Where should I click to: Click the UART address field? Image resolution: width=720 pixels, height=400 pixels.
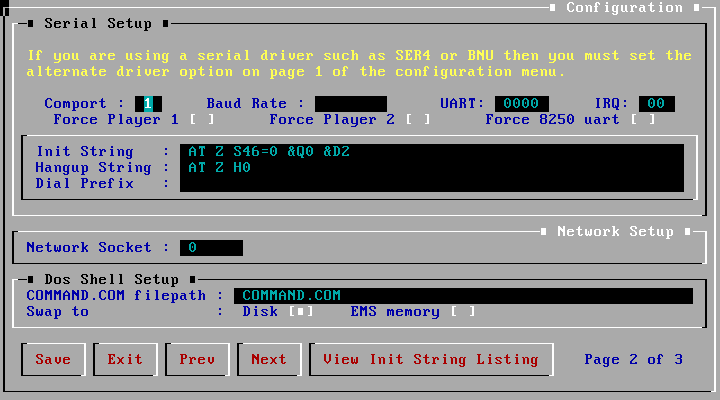click(521, 104)
